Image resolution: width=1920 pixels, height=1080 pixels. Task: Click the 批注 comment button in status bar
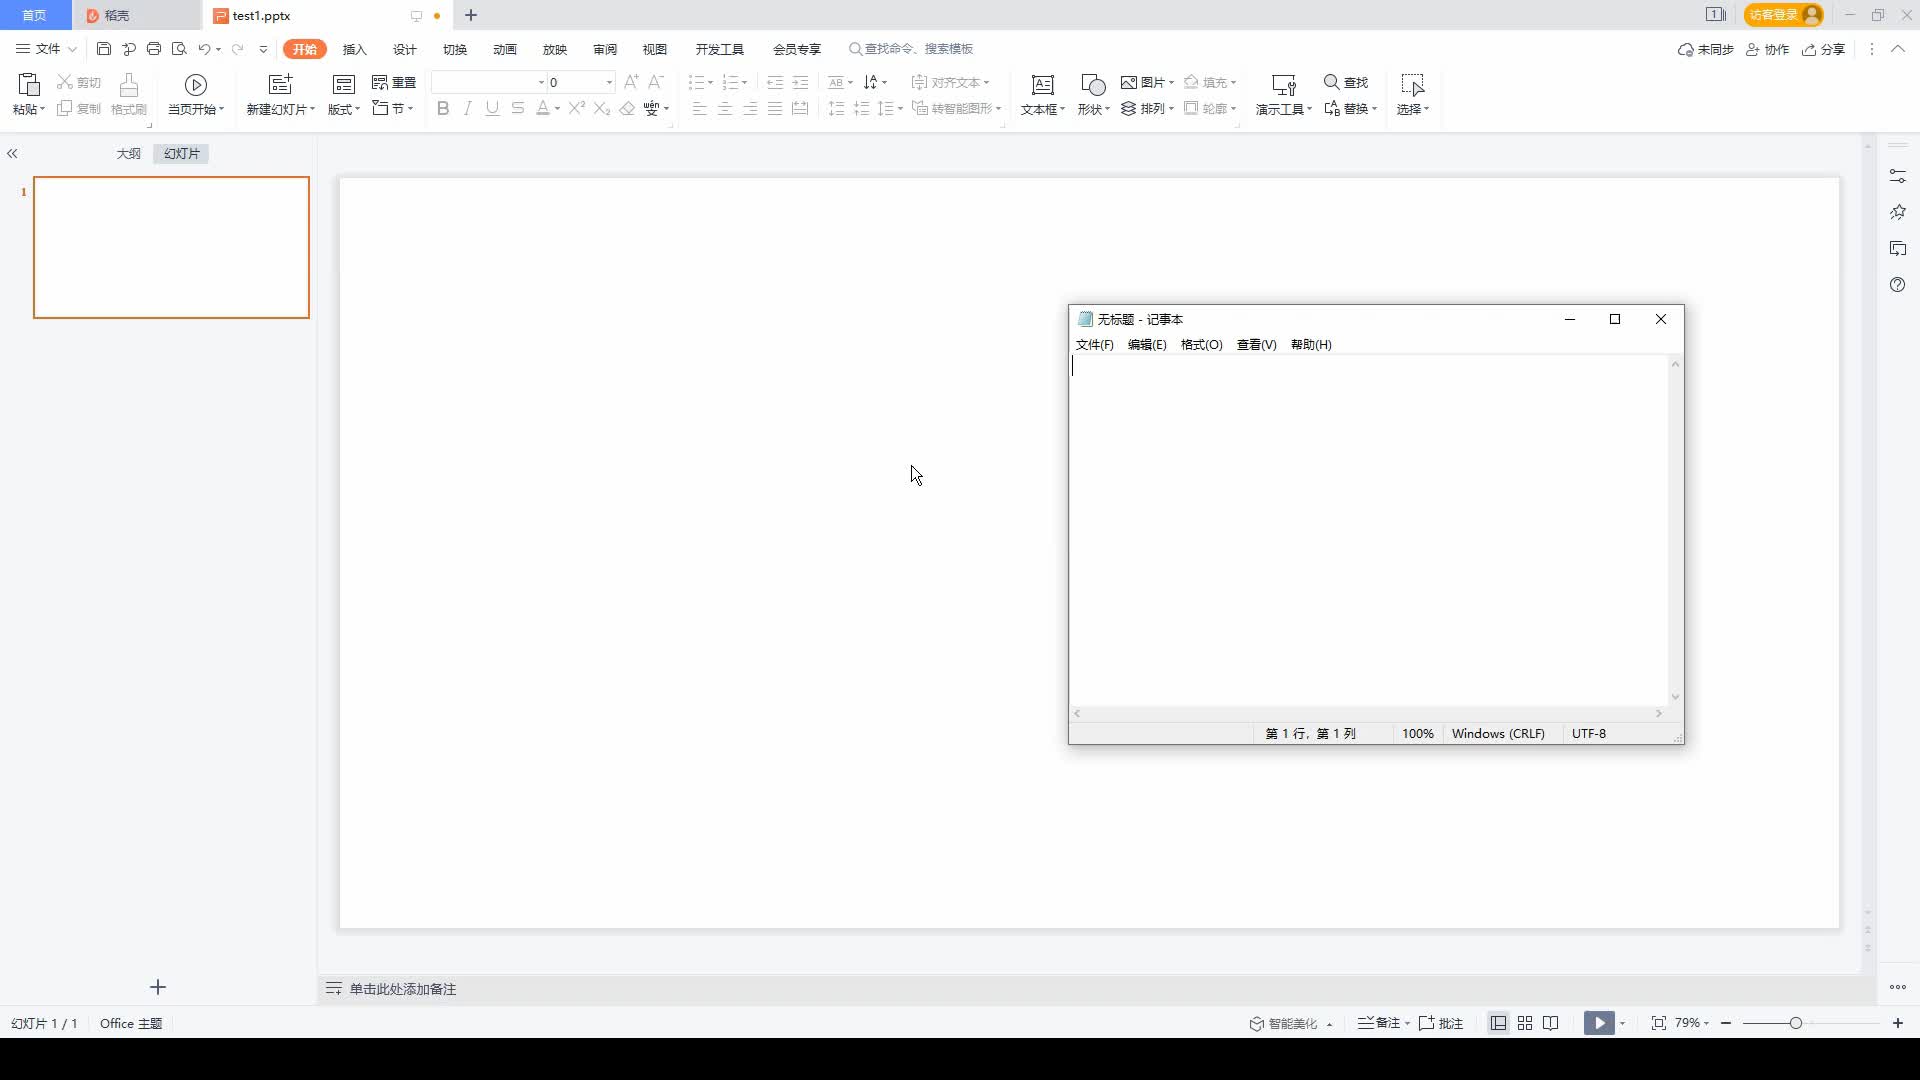pyautogui.click(x=1441, y=1023)
